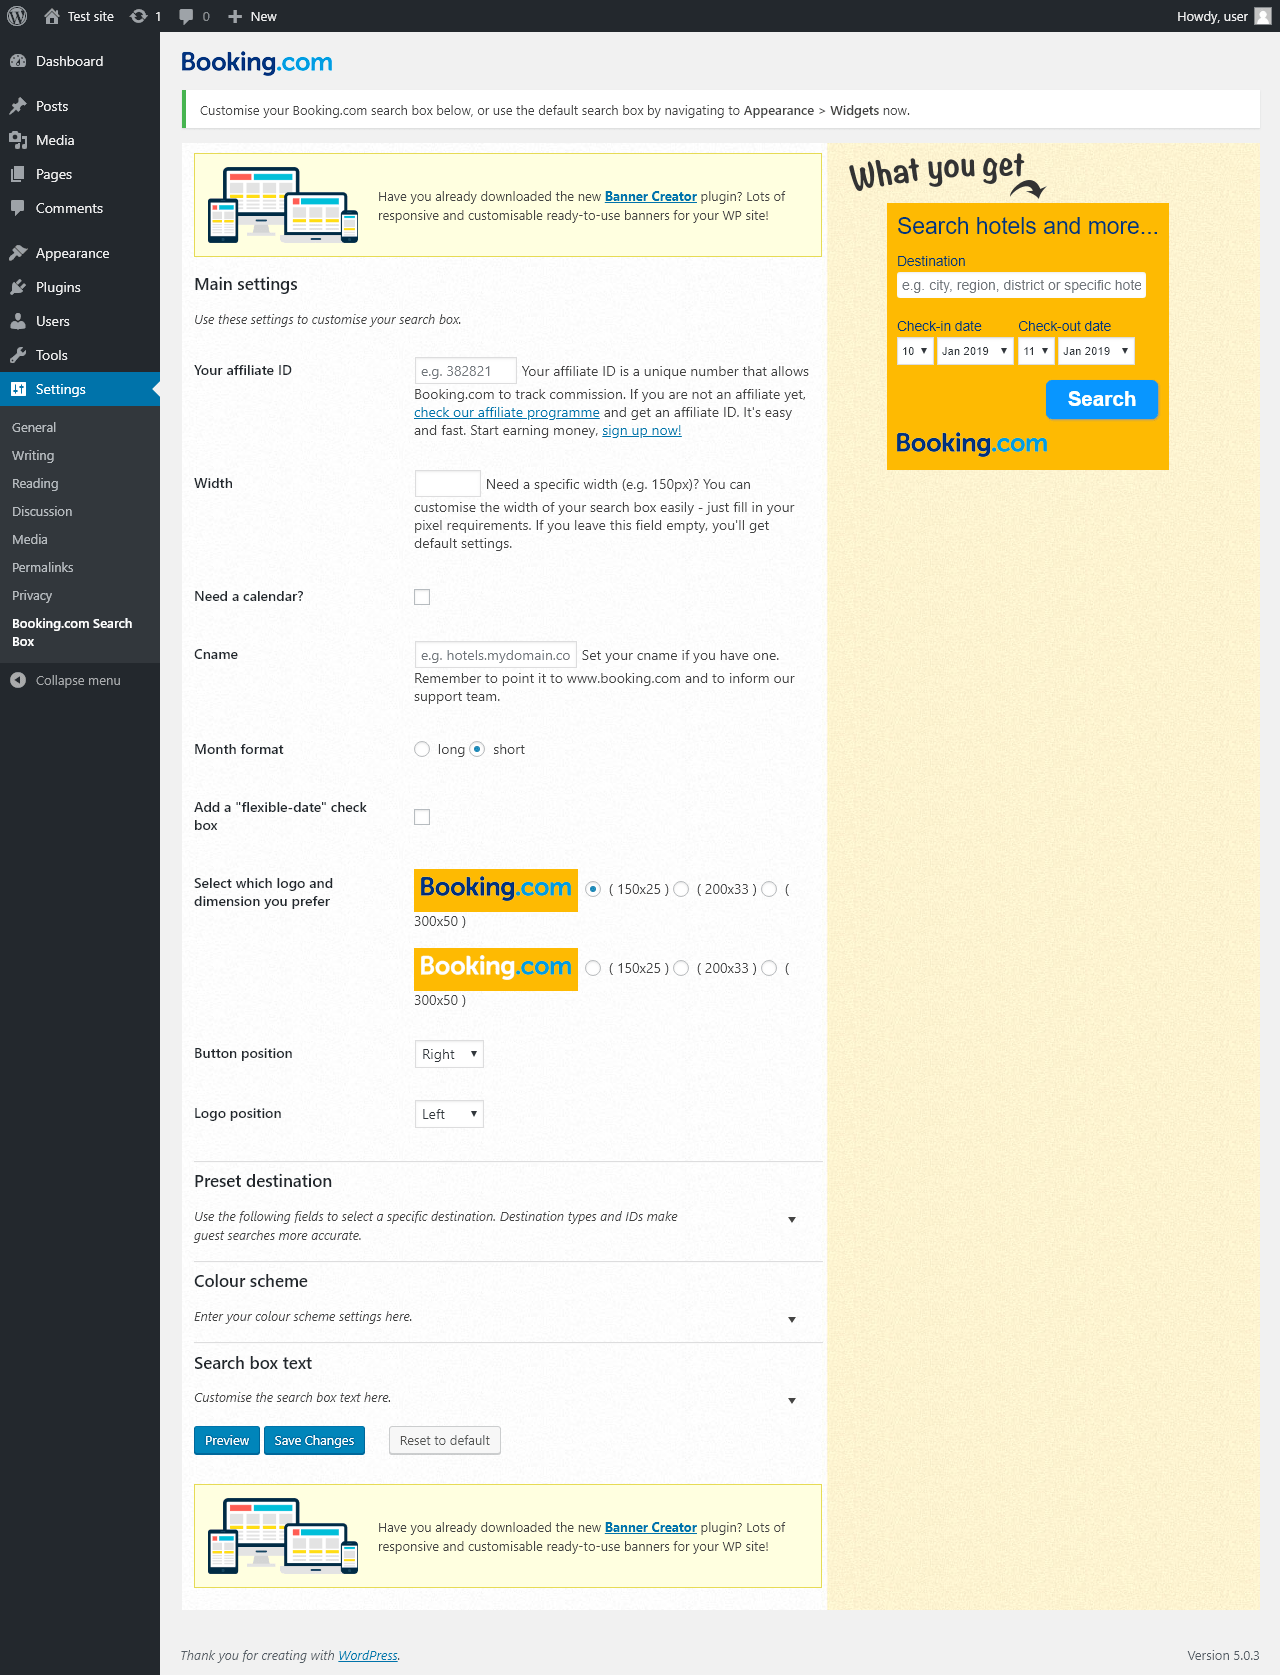Click the Users person icon

(x=18, y=321)
